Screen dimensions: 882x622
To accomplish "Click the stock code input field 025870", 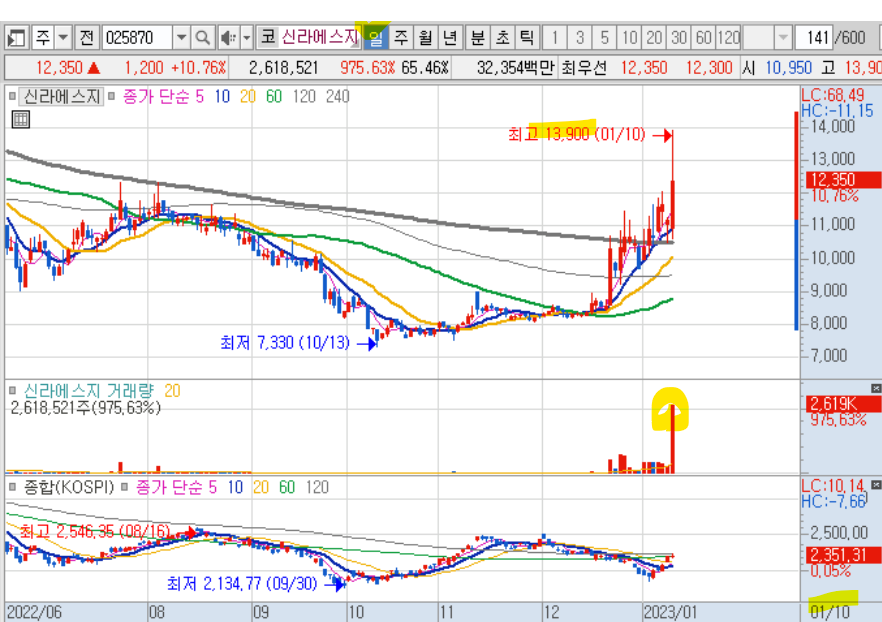I will tap(137, 38).
